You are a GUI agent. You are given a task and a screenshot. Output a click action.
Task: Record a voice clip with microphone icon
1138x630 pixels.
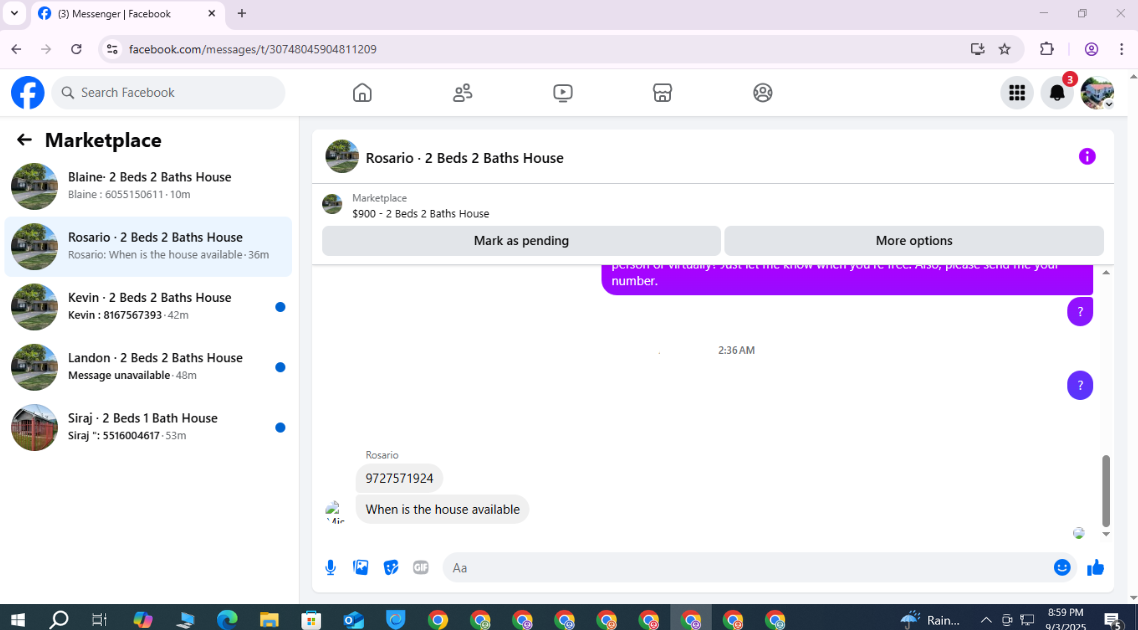click(330, 568)
